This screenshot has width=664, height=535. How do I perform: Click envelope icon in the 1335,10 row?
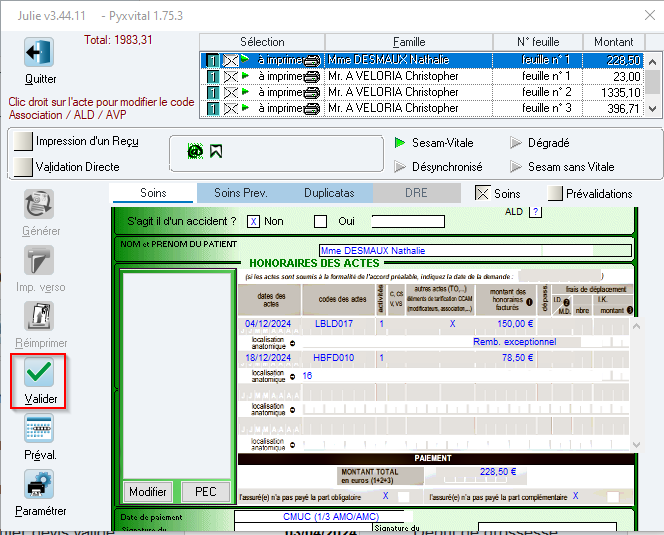tap(231, 93)
